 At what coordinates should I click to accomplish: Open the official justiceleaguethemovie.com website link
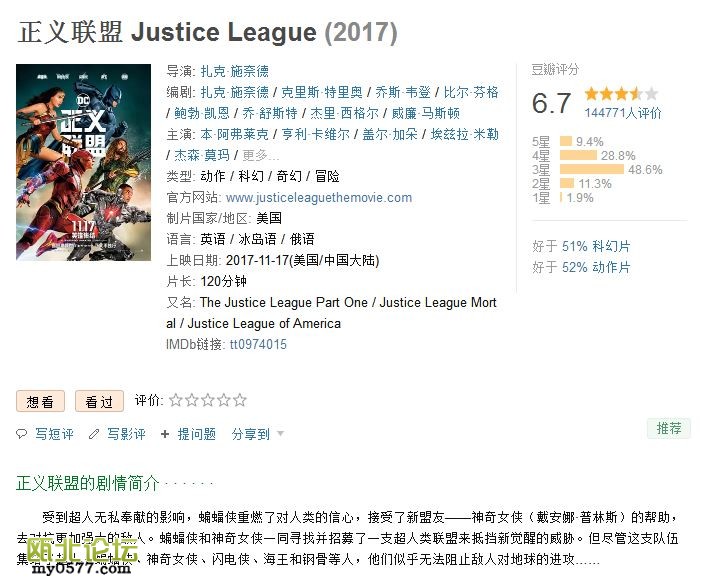pyautogui.click(x=319, y=197)
